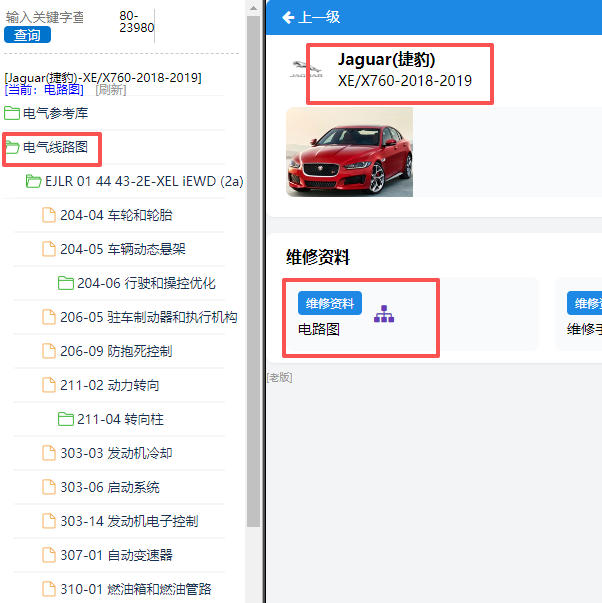Open 303-14 发动机电子控制 entry

point(129,521)
